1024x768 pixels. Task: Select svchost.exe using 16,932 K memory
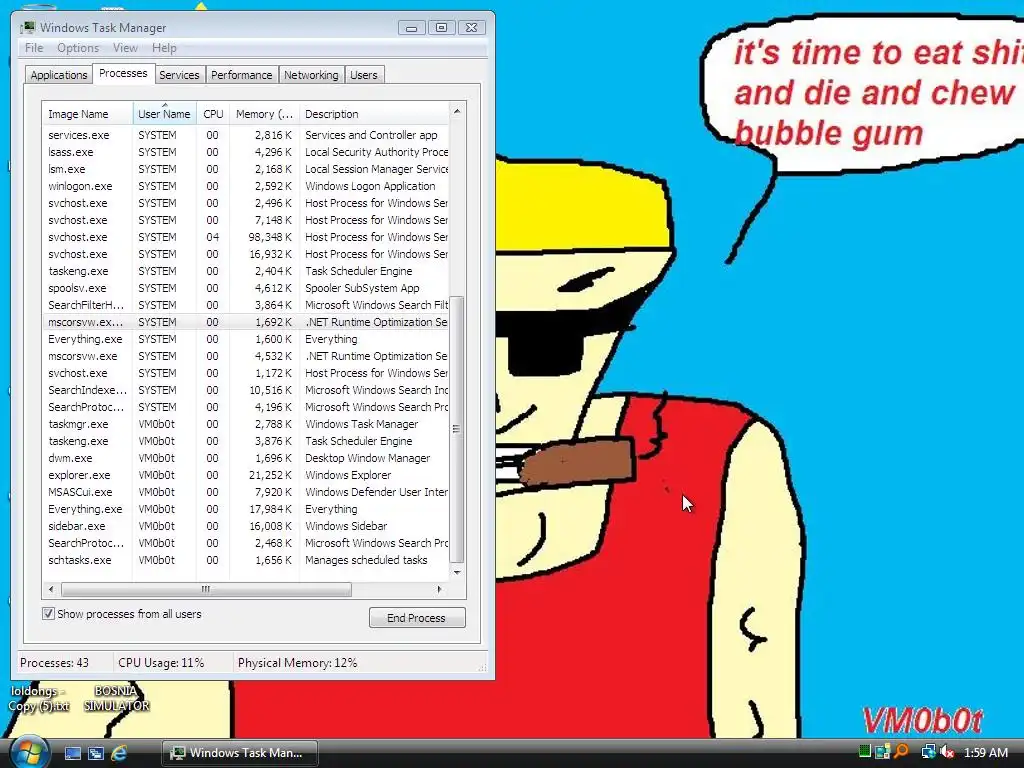(x=246, y=254)
